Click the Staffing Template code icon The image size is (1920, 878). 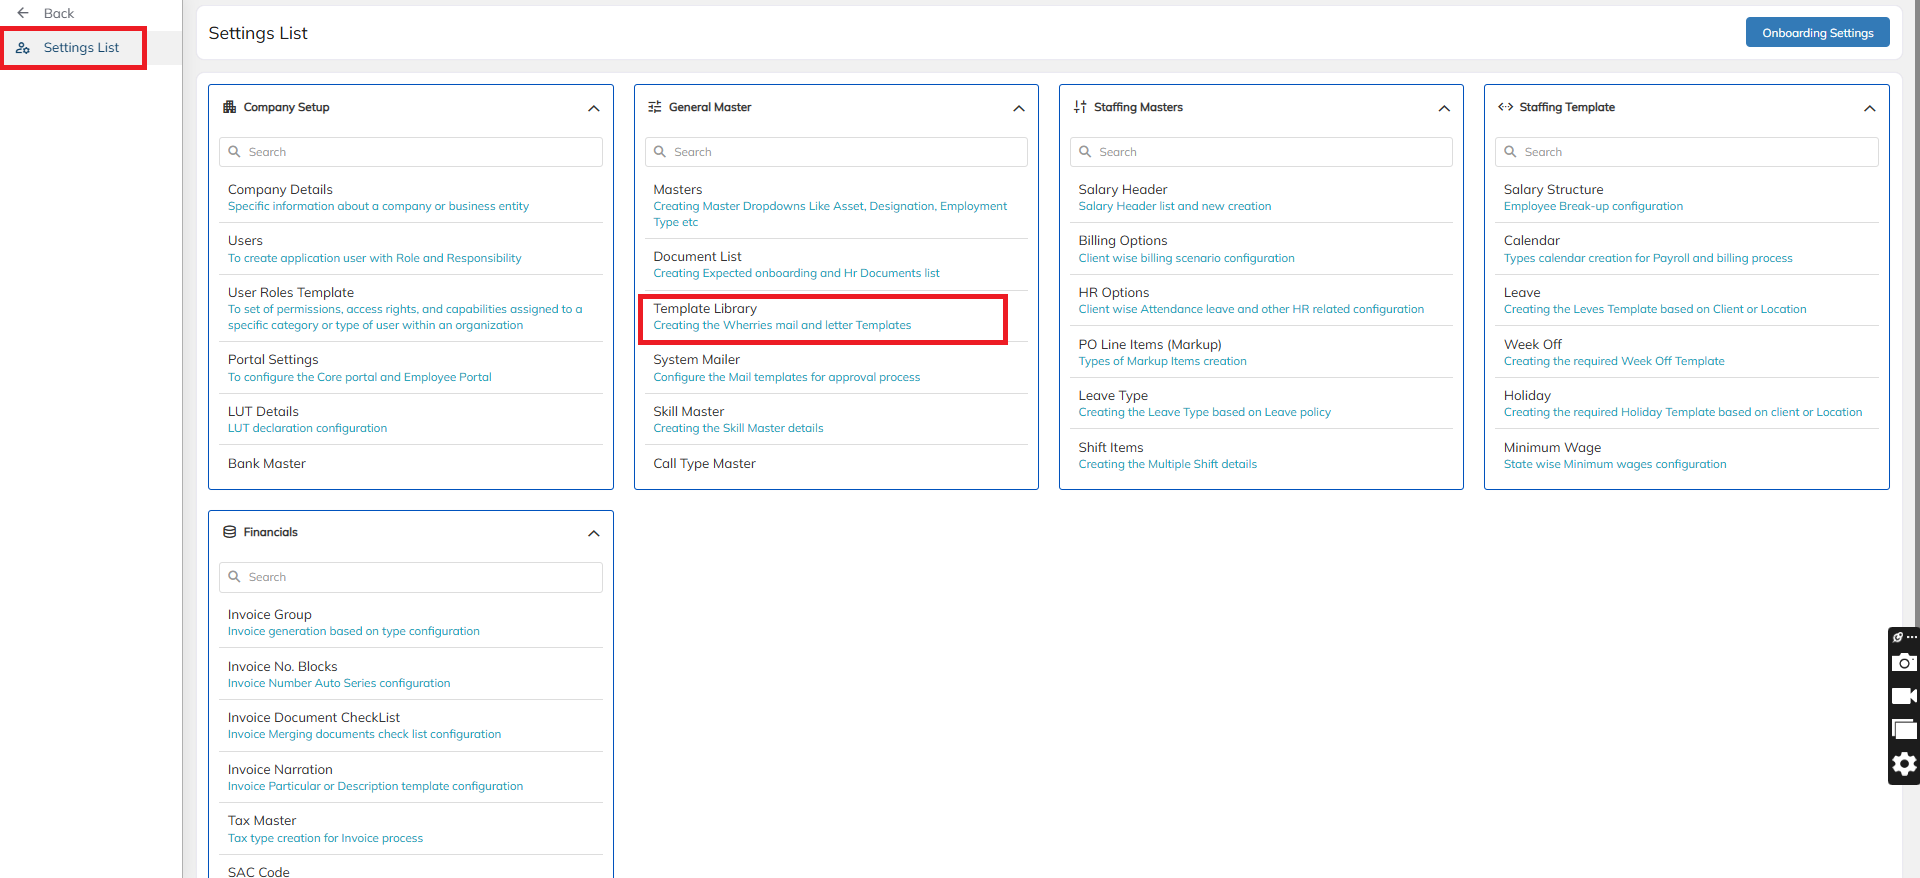1505,107
